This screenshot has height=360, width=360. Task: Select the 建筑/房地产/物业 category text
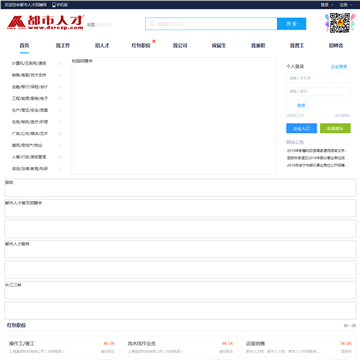27,145
